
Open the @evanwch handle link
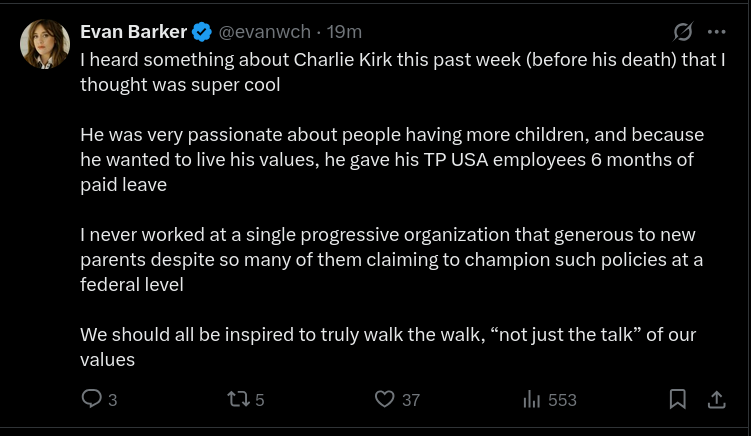point(263,32)
